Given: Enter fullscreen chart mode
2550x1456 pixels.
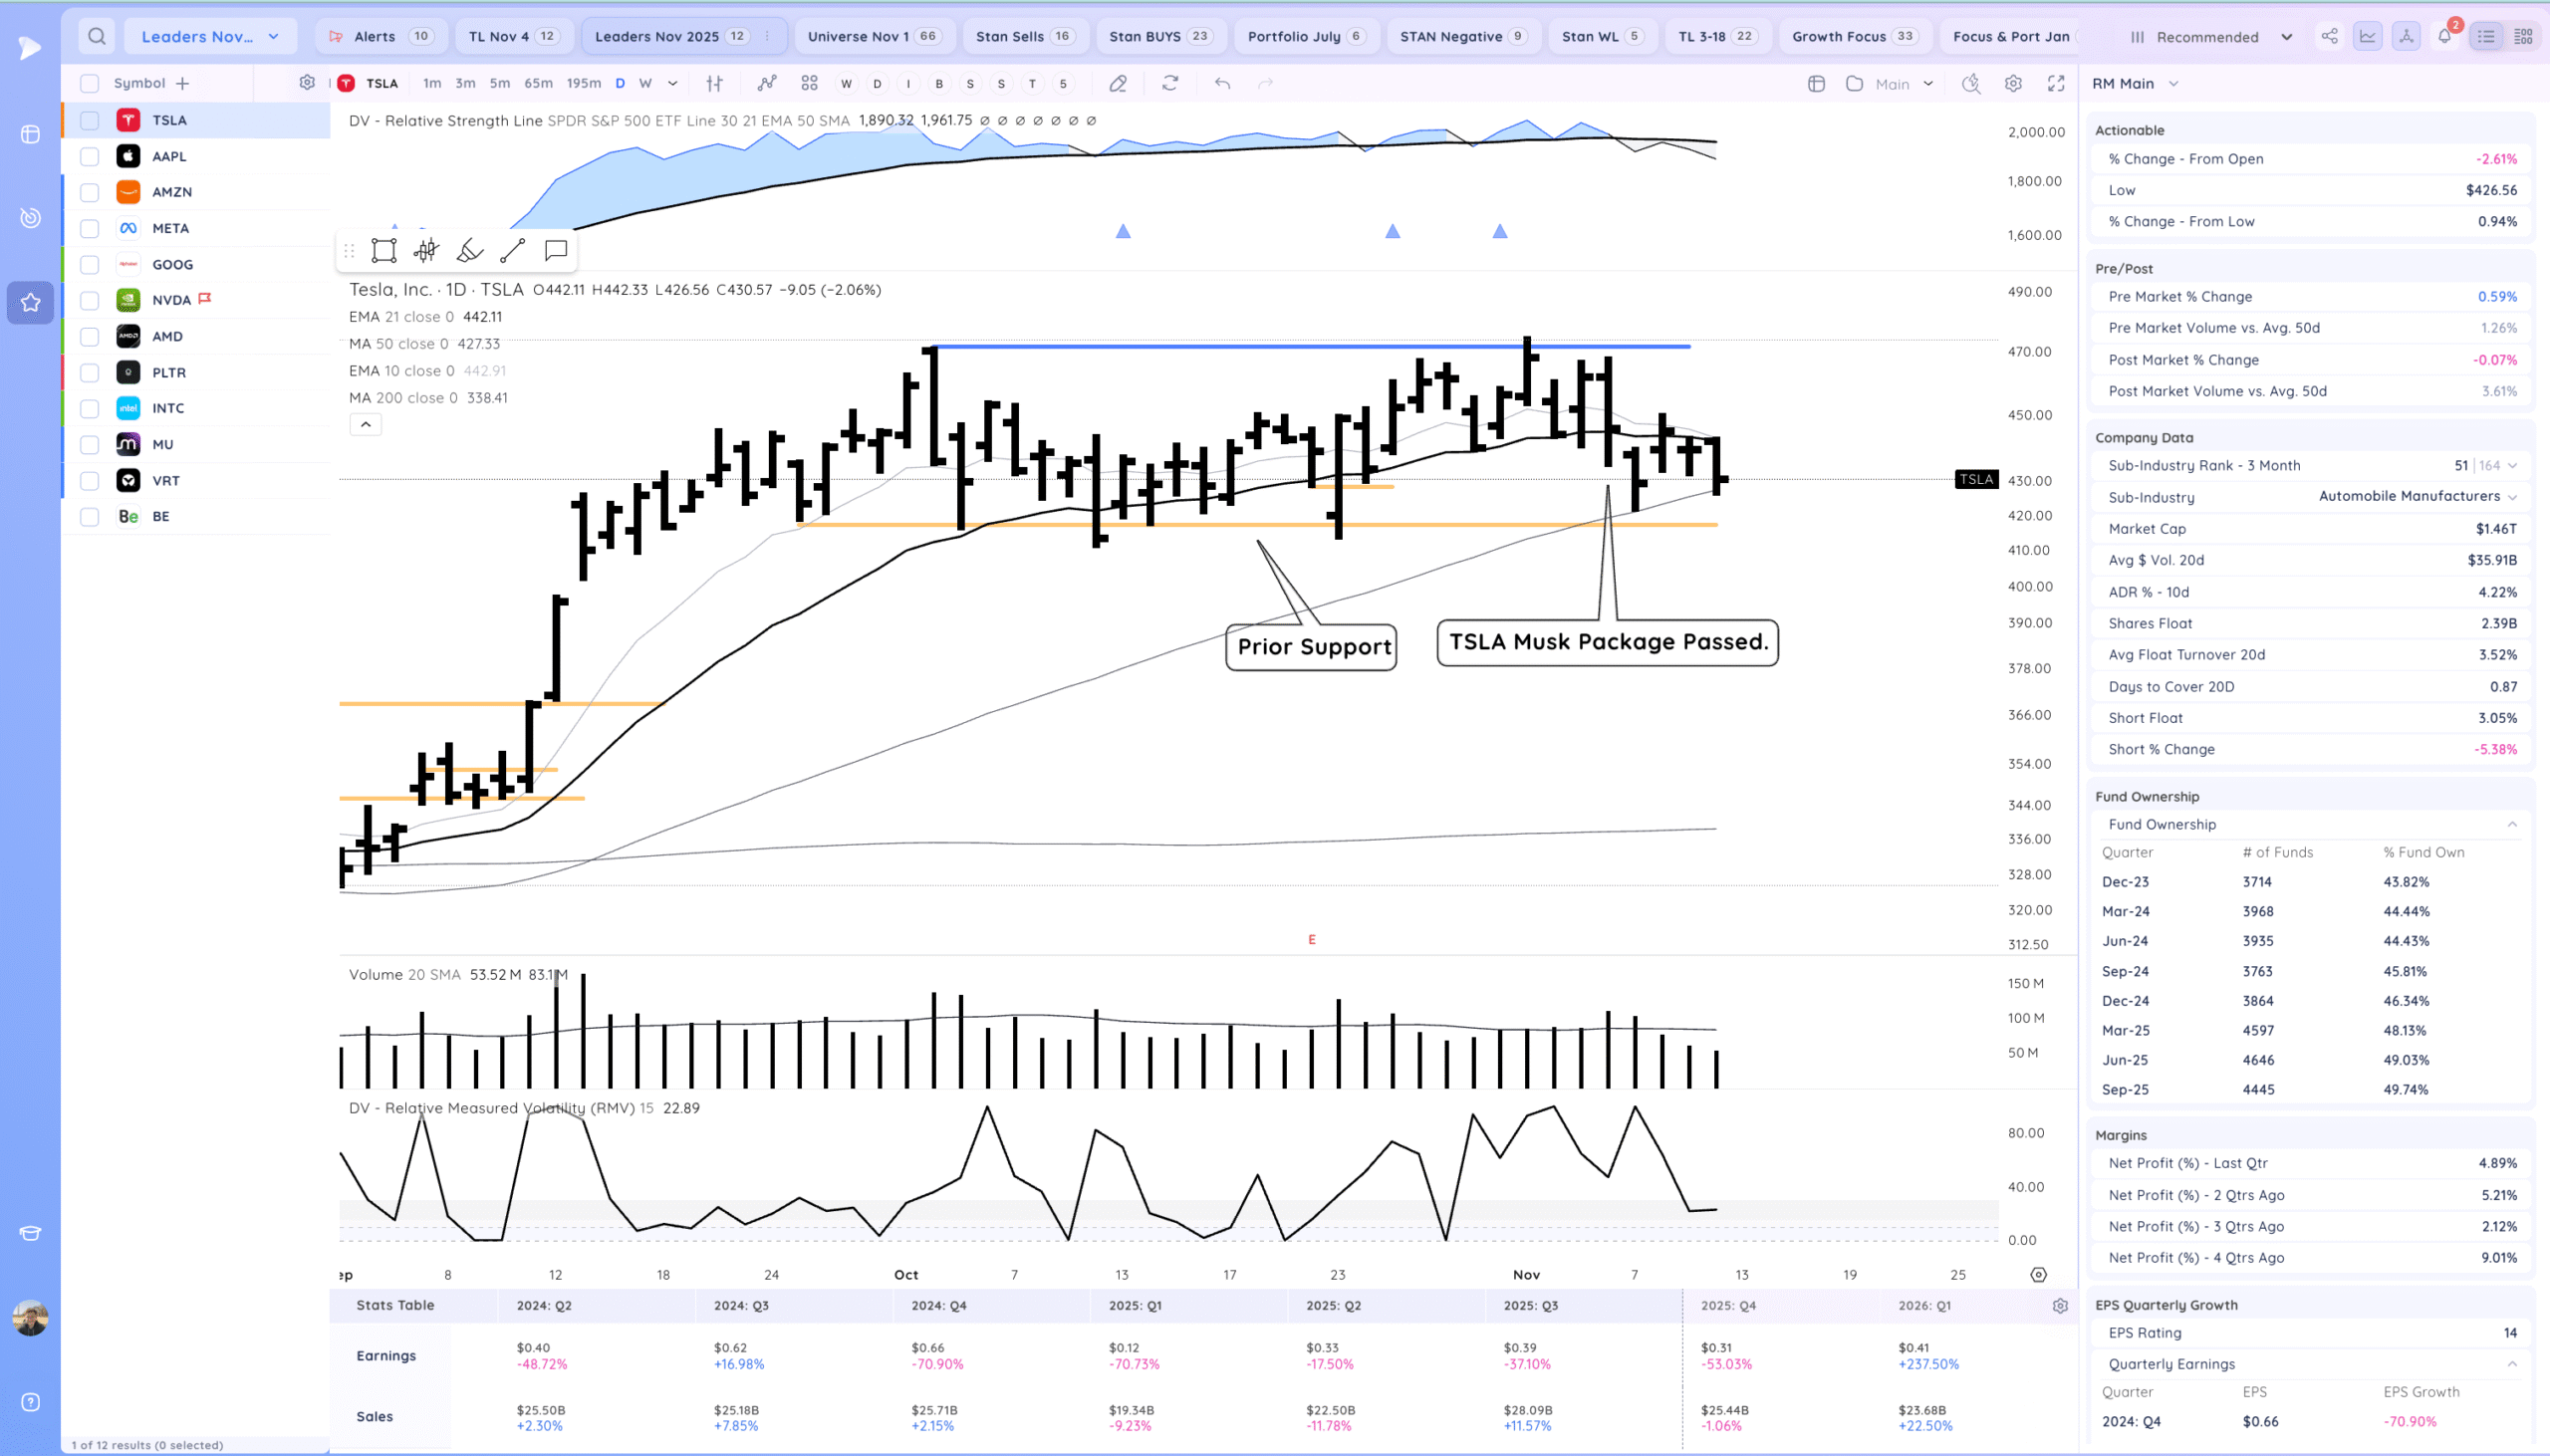Looking at the screenshot, I should tap(2056, 83).
